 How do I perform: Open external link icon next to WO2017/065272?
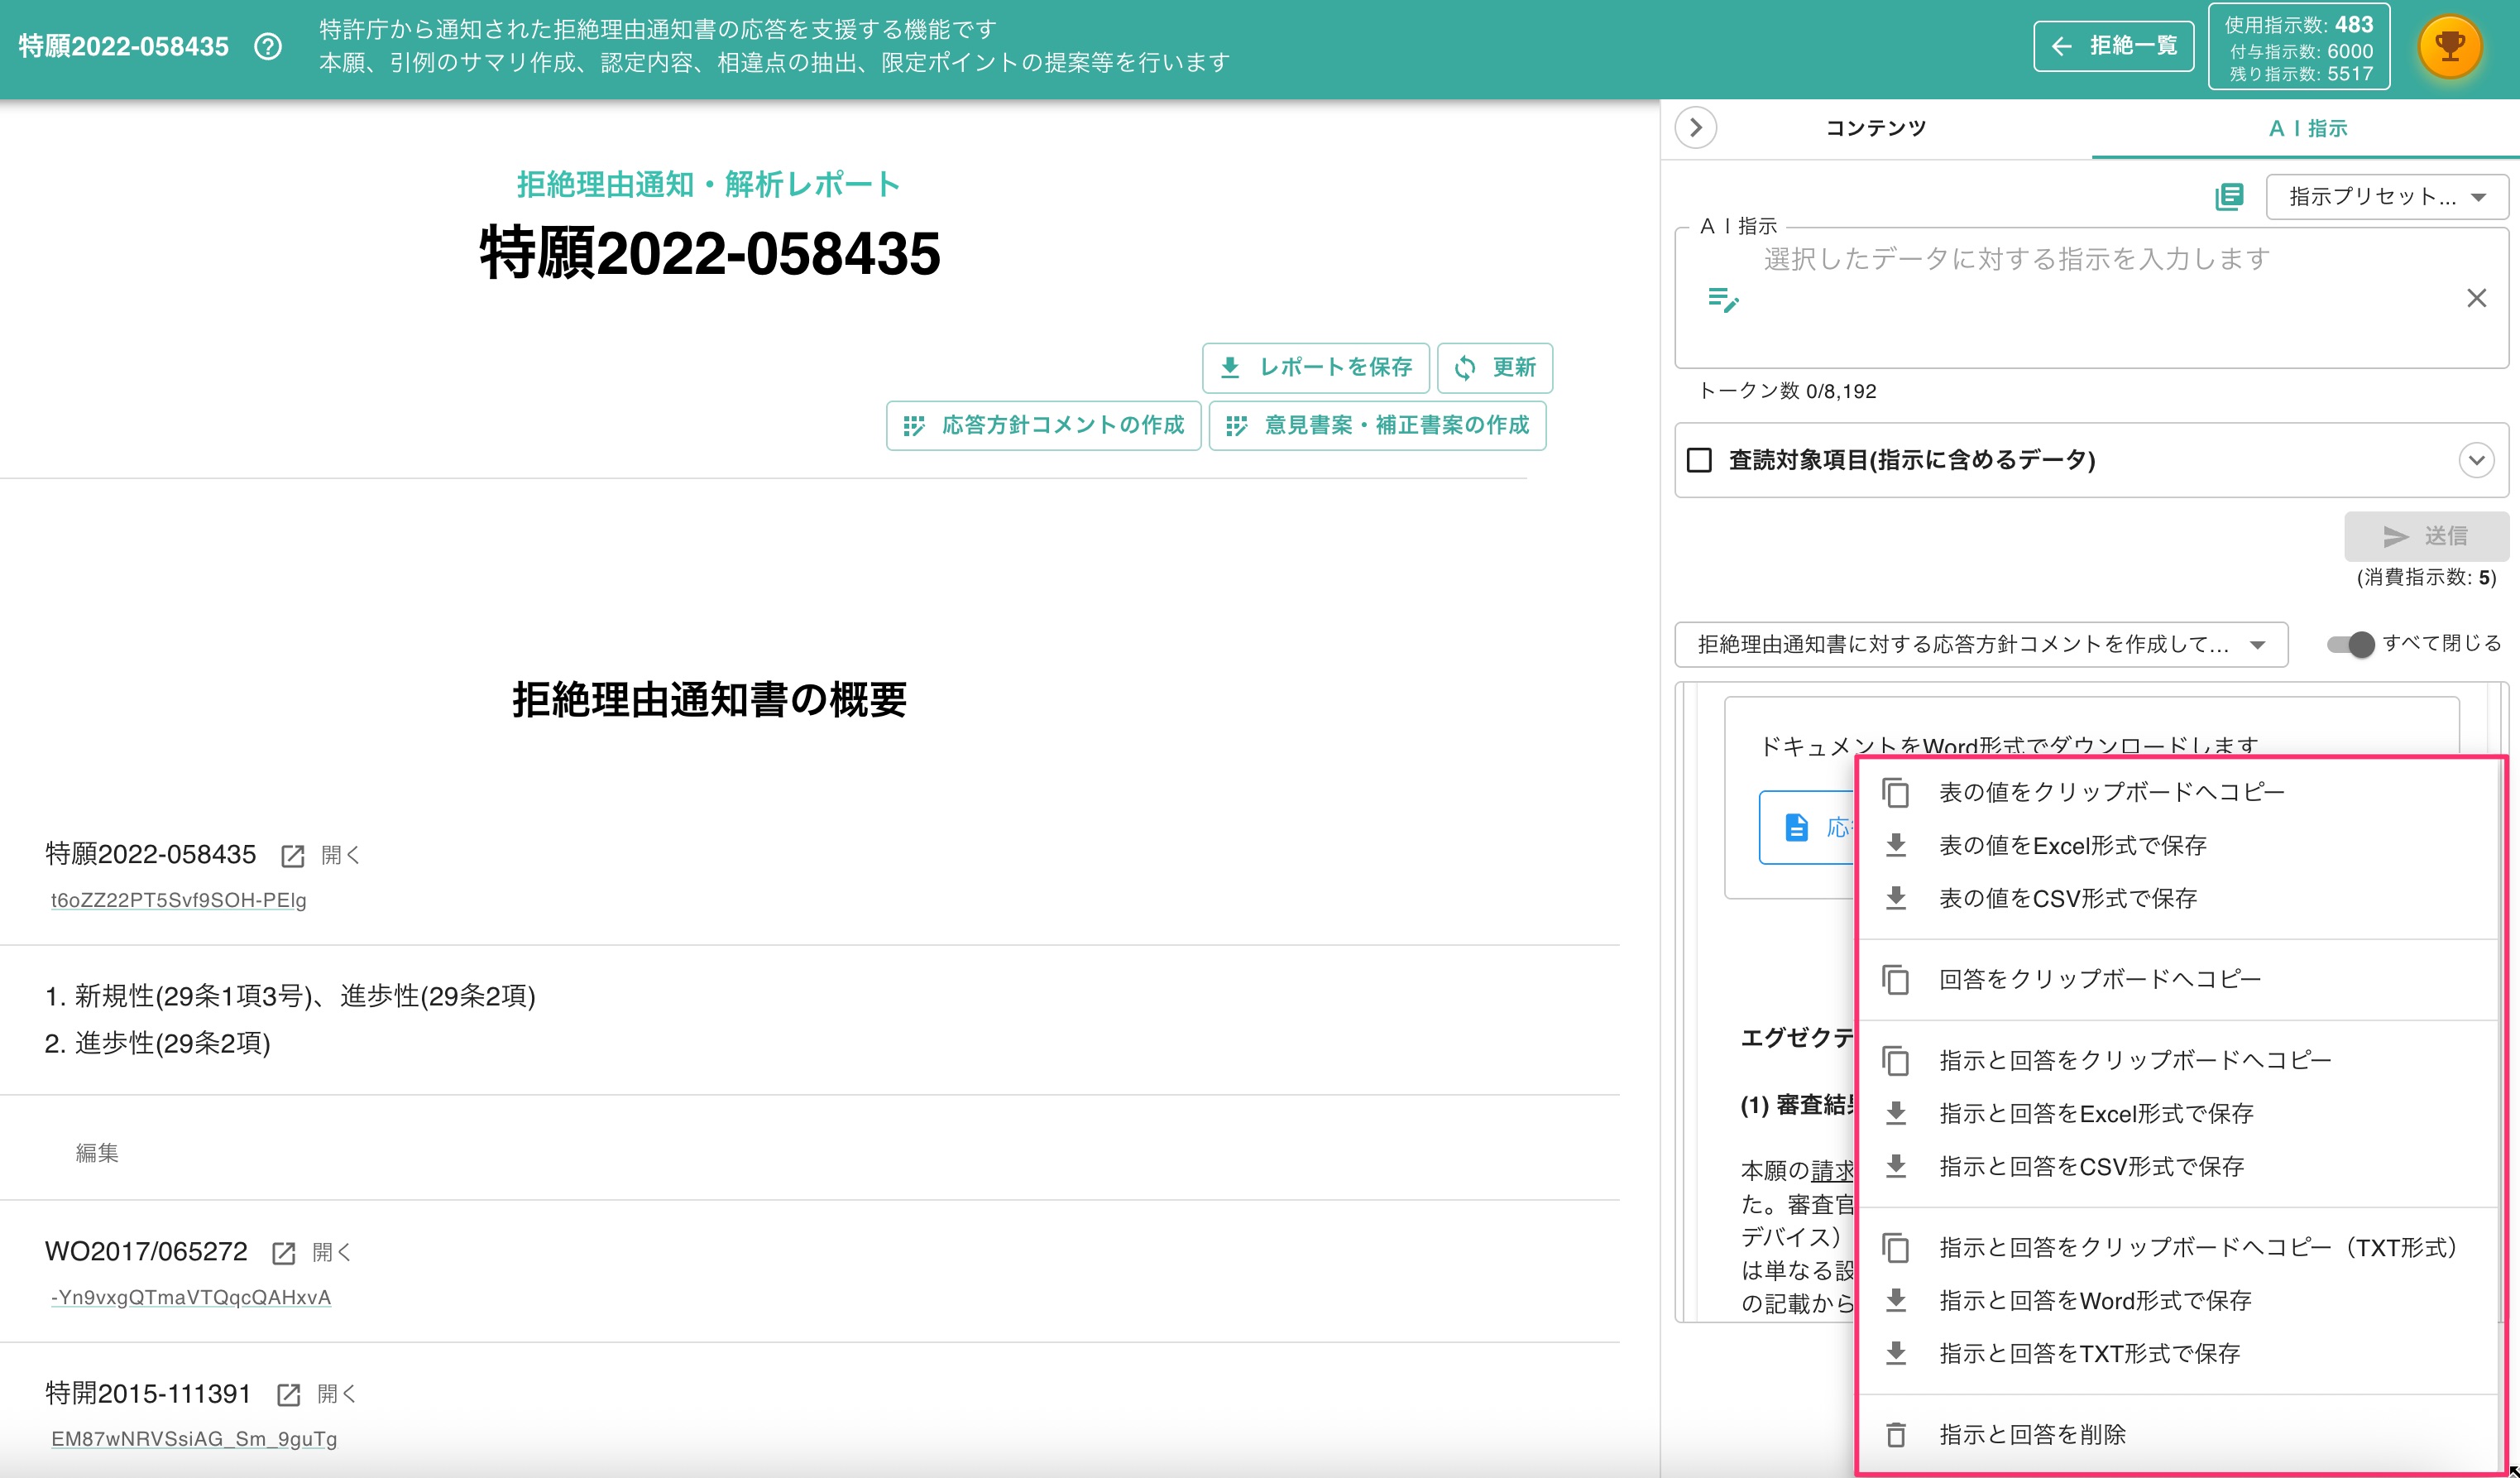(283, 1253)
